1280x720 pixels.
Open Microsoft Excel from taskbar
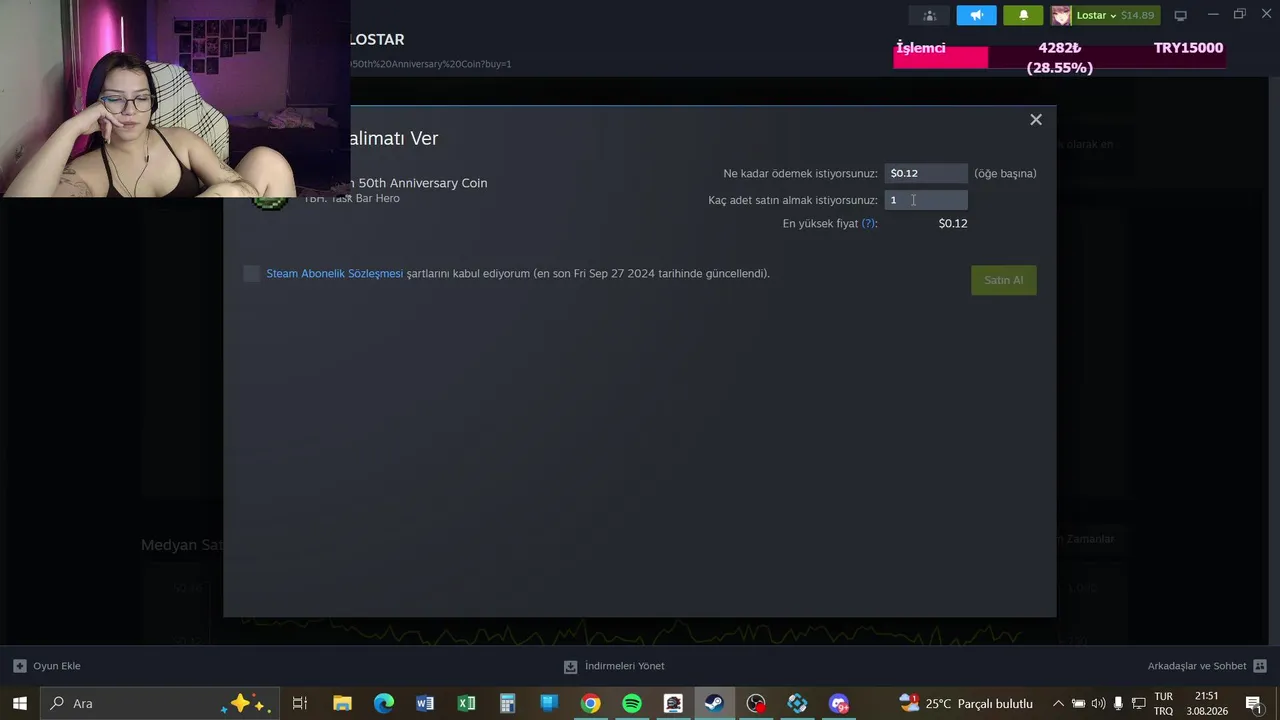coord(466,703)
